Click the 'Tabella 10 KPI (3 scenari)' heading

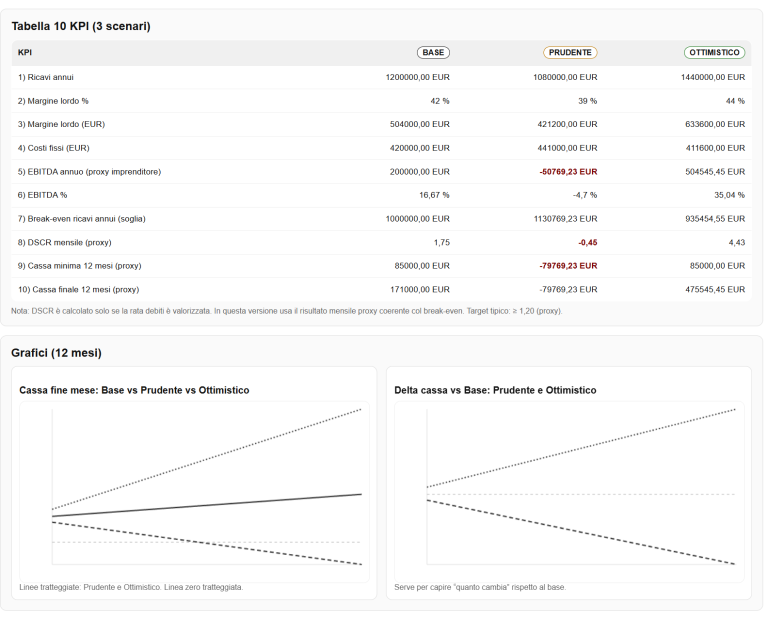(81, 26)
